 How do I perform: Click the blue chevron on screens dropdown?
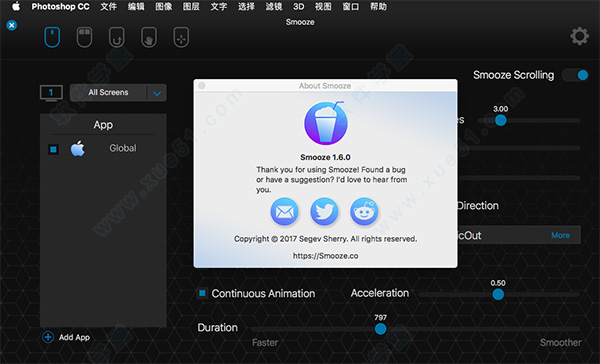click(x=157, y=93)
